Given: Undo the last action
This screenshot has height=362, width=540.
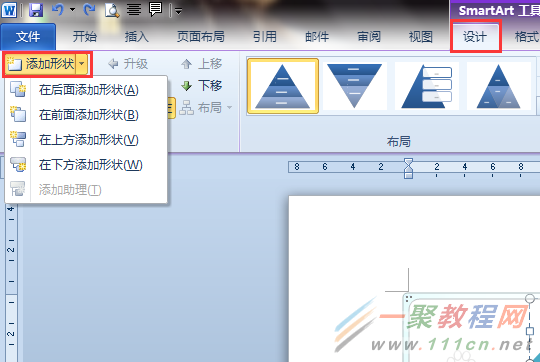Looking at the screenshot, I should tap(58, 10).
